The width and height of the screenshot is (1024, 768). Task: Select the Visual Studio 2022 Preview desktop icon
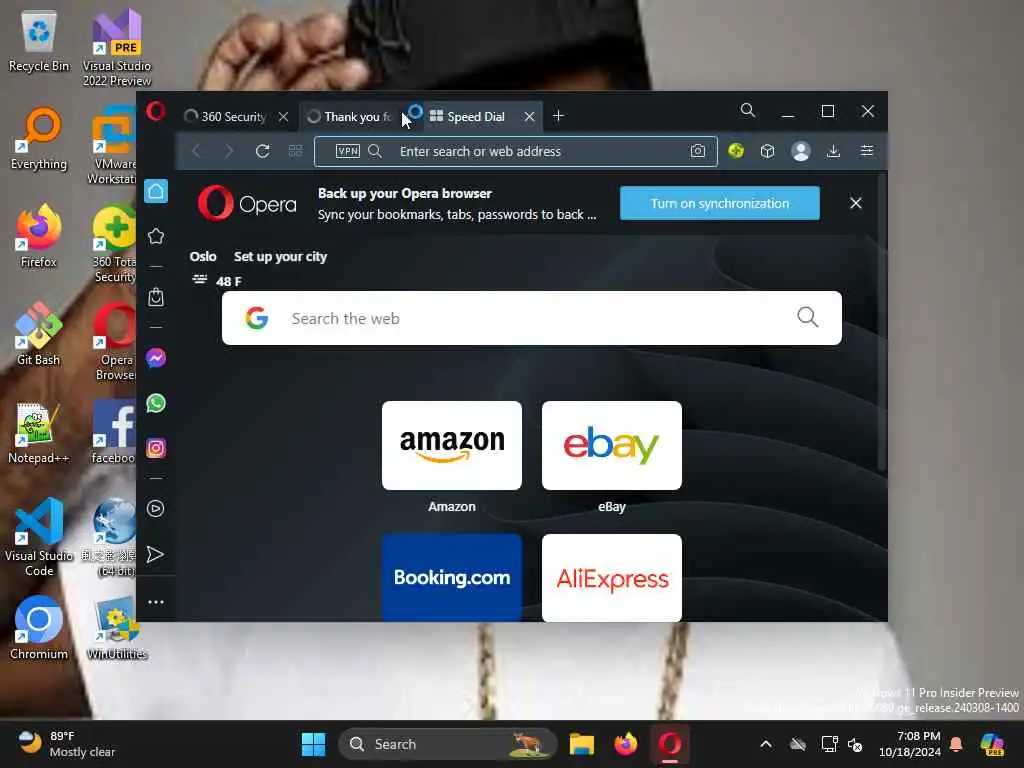[x=117, y=47]
